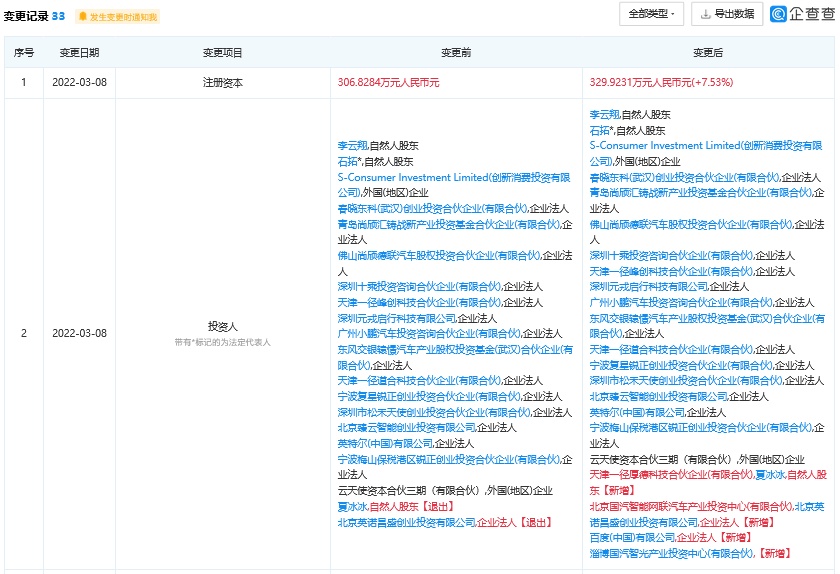The image size is (840, 574).
Task: Open 英特尔(中国)有限公司 link in 变更前
Action: [x=385, y=443]
